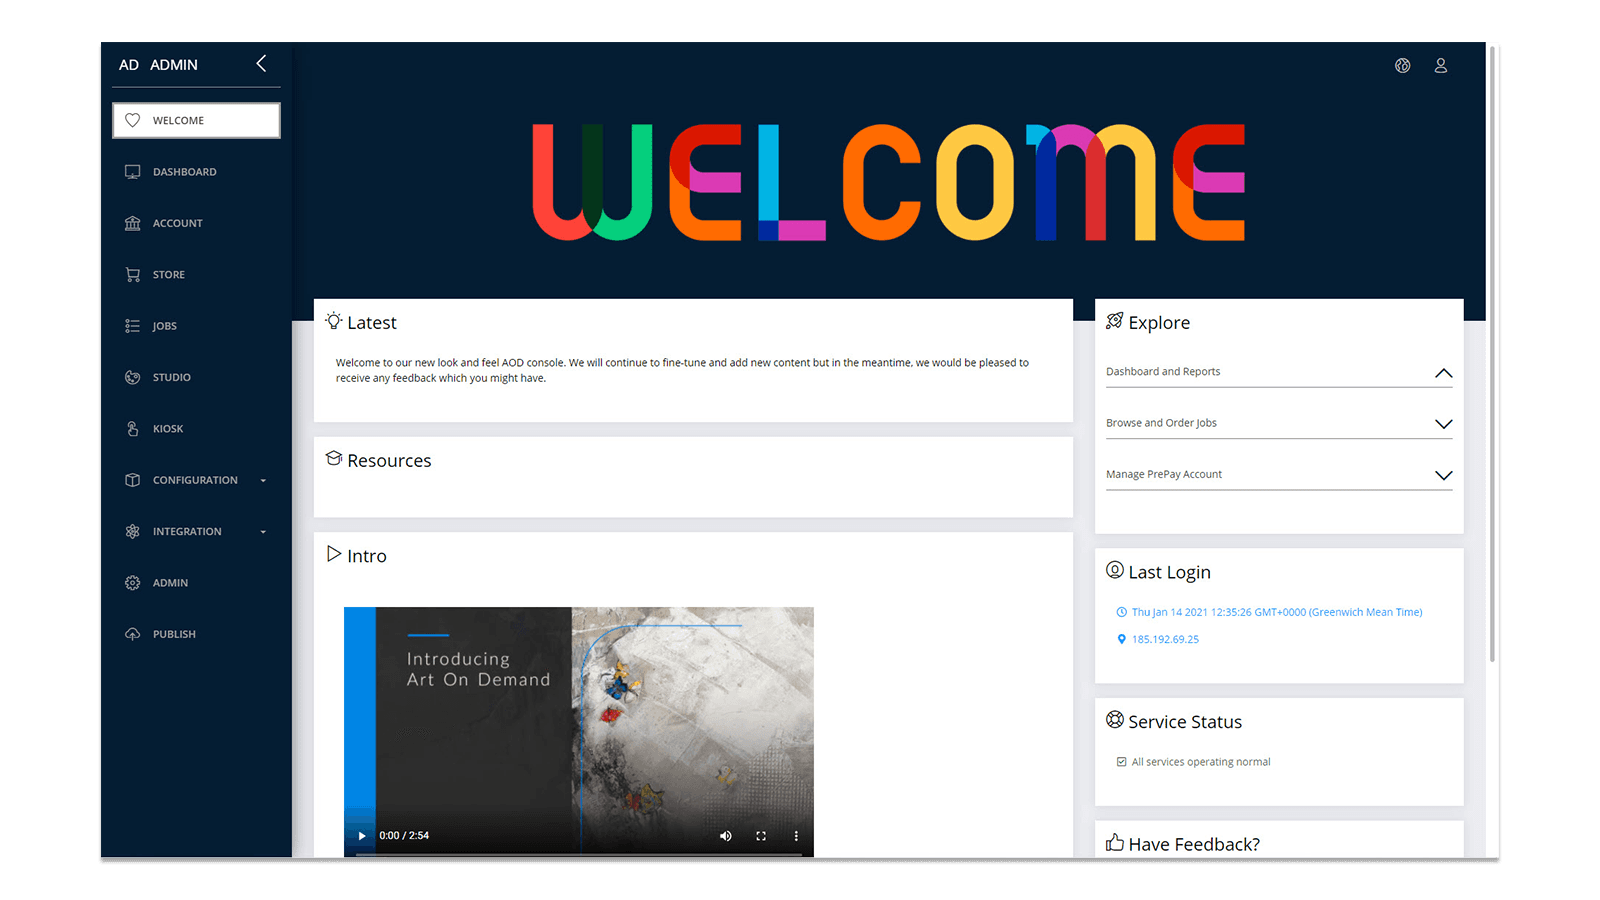The width and height of the screenshot is (1600, 900).
Task: Open the Dashboard from the sidebar
Action: click(x=184, y=171)
